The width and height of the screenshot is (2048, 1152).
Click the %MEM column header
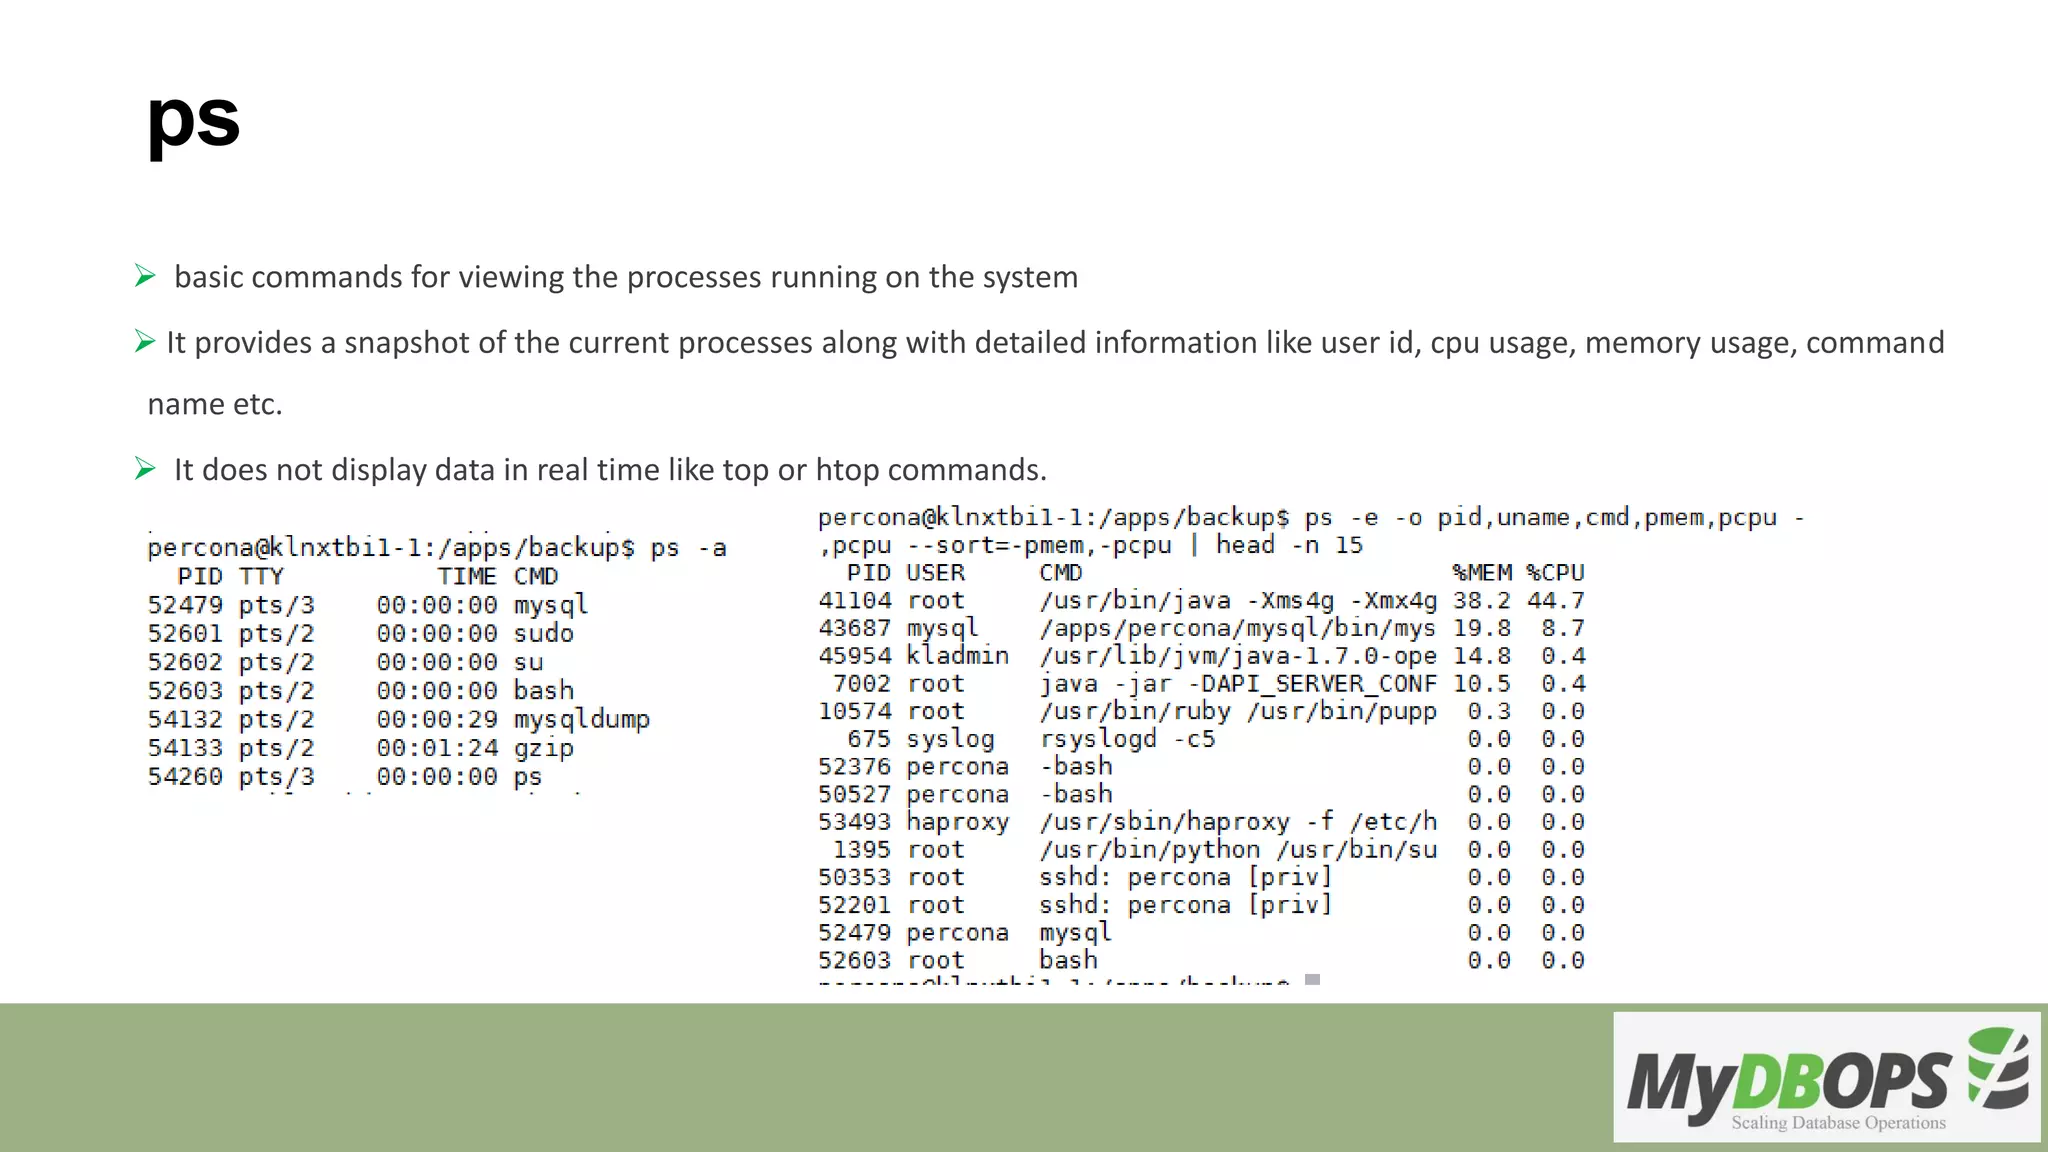pos(1482,573)
